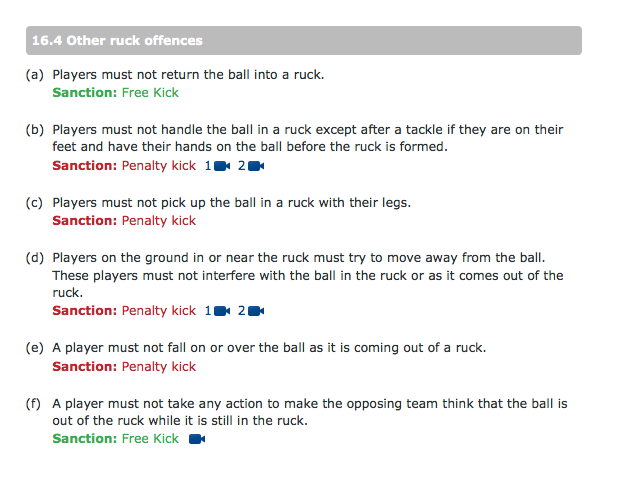Play video 1 under clause (d) sanction
The height and width of the screenshot is (481, 617).
click(217, 311)
